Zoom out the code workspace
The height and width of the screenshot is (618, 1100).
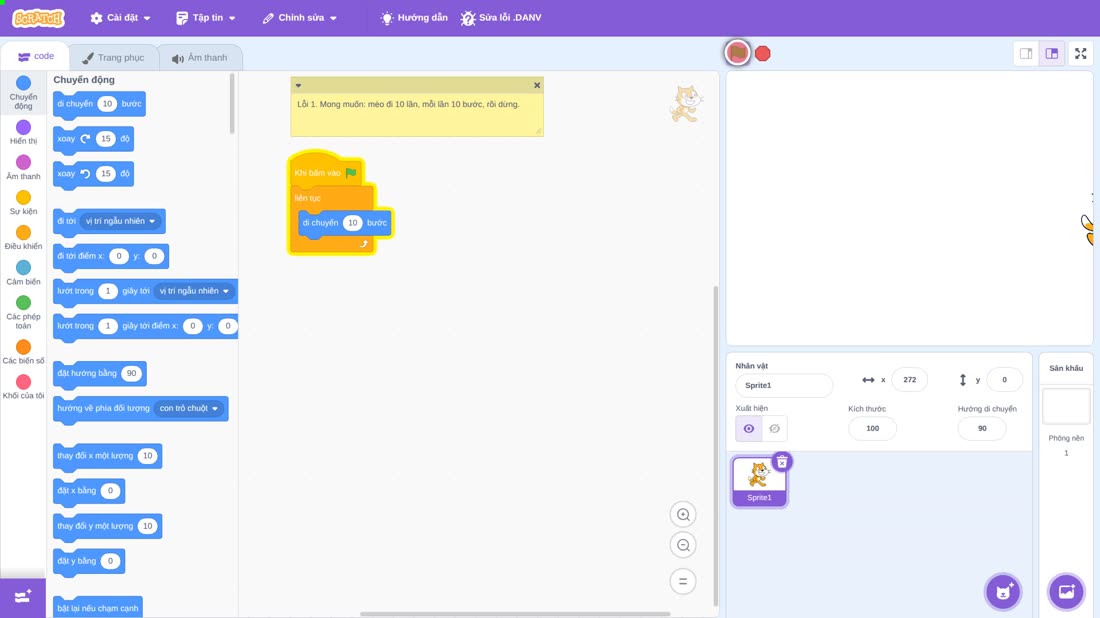[683, 545]
